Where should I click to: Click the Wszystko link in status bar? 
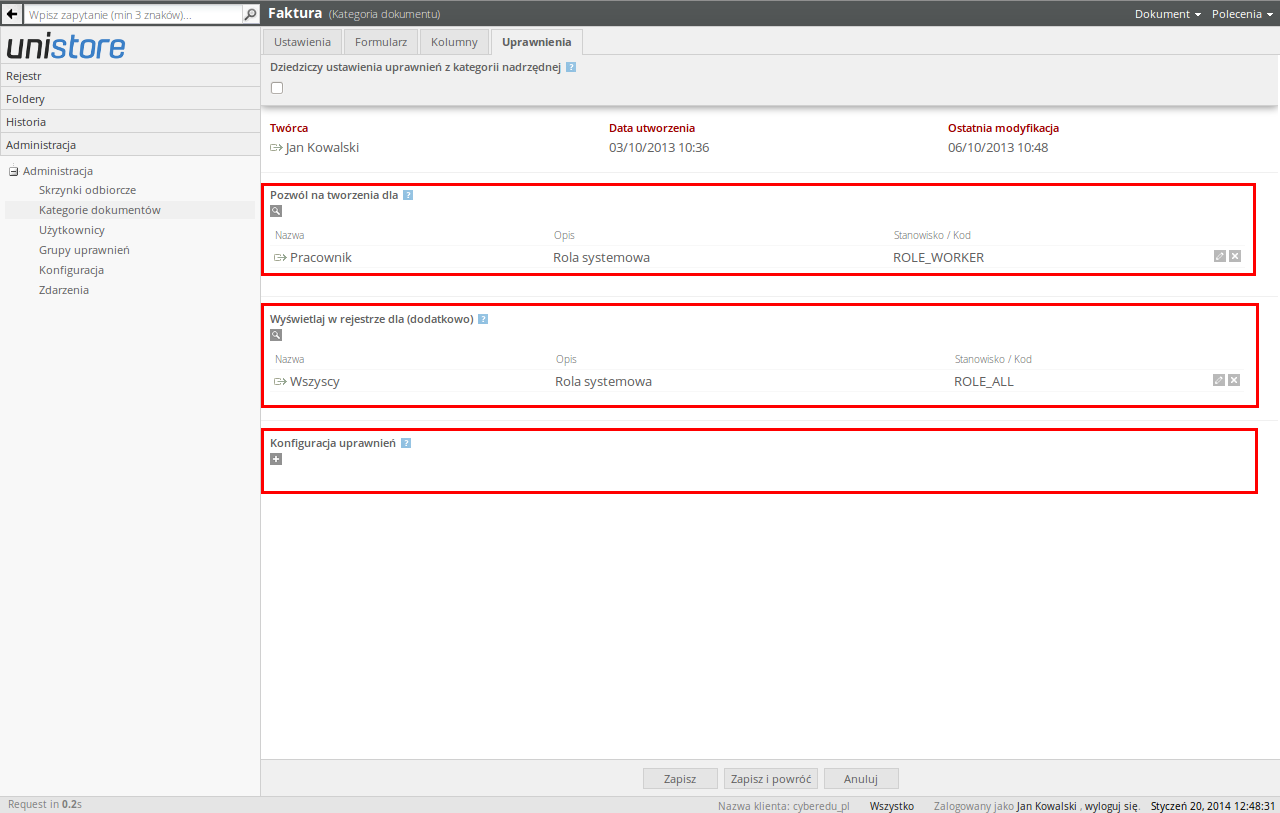point(892,806)
